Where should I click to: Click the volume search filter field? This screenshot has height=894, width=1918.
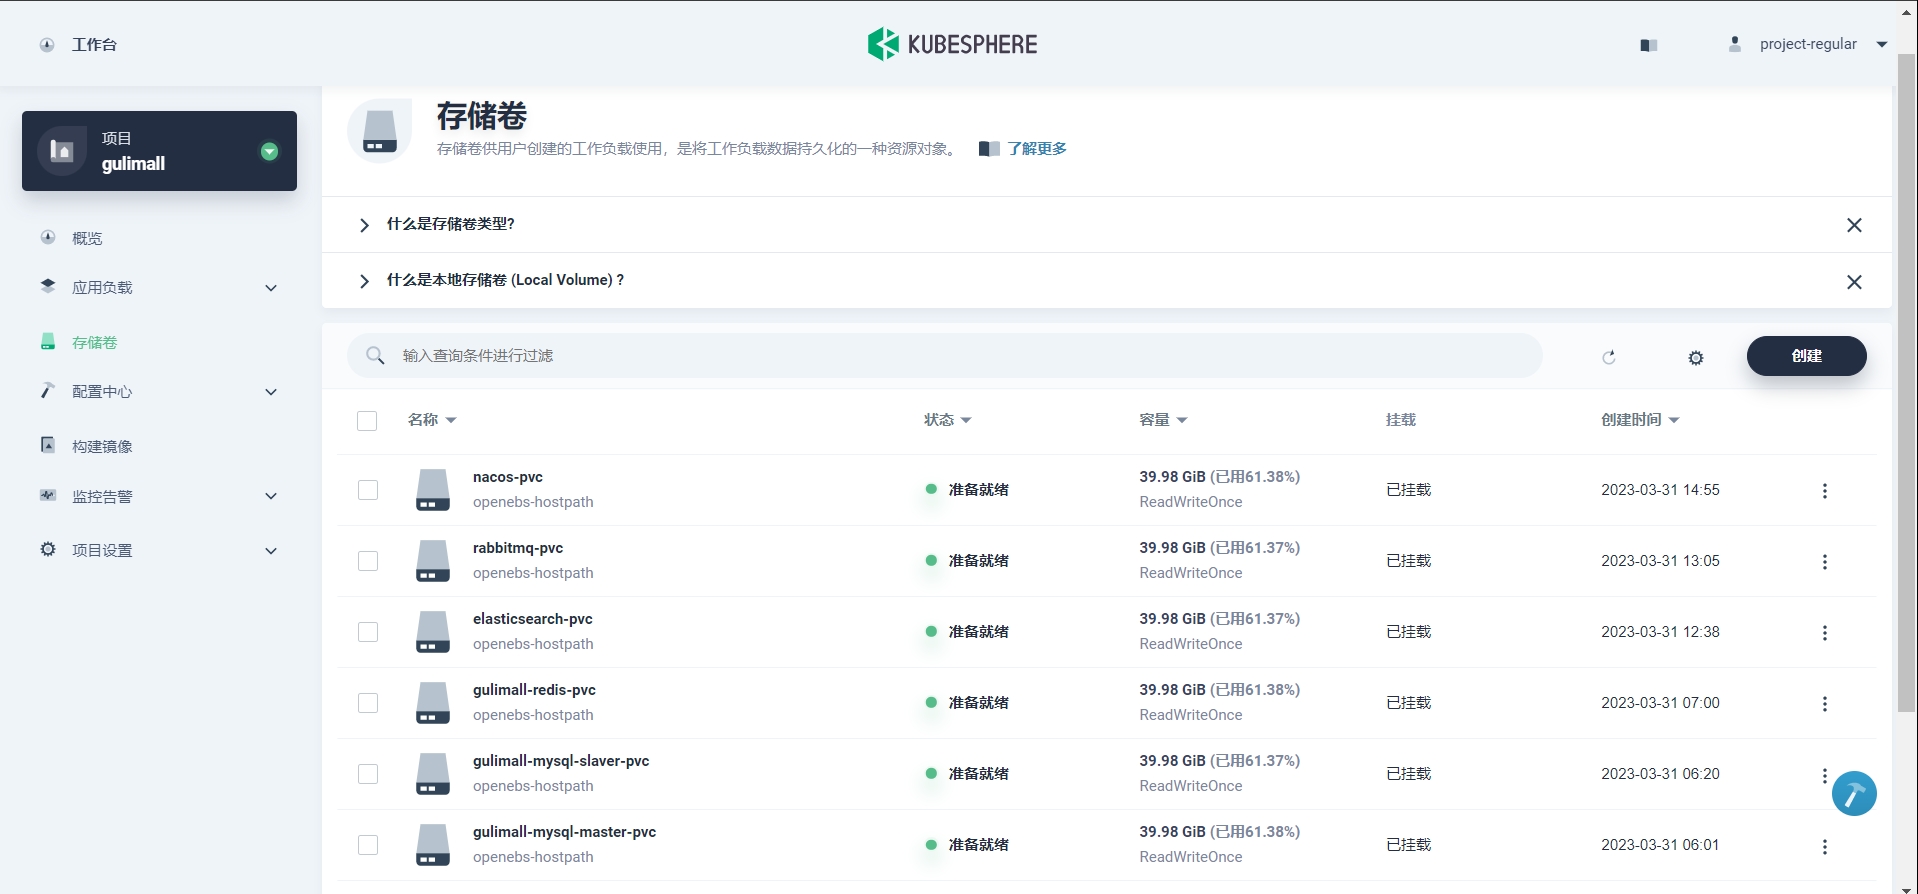coord(944,356)
